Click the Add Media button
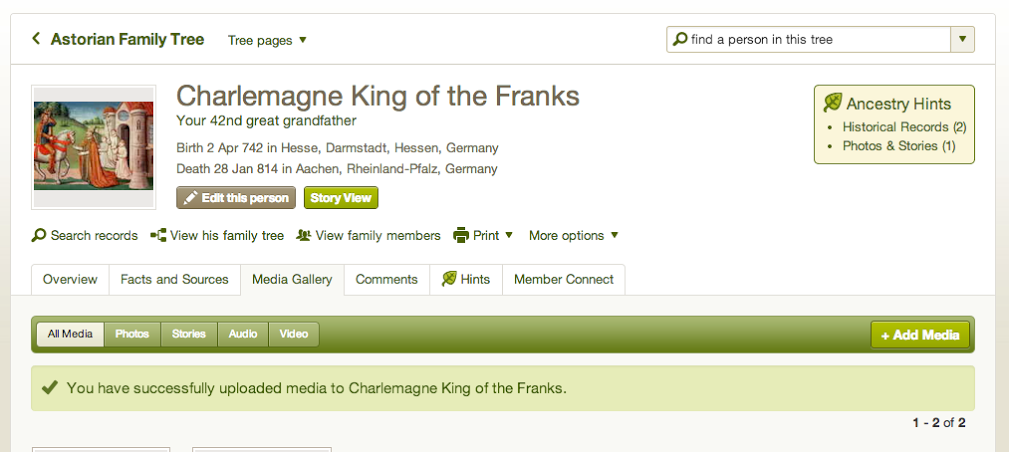 coord(919,335)
